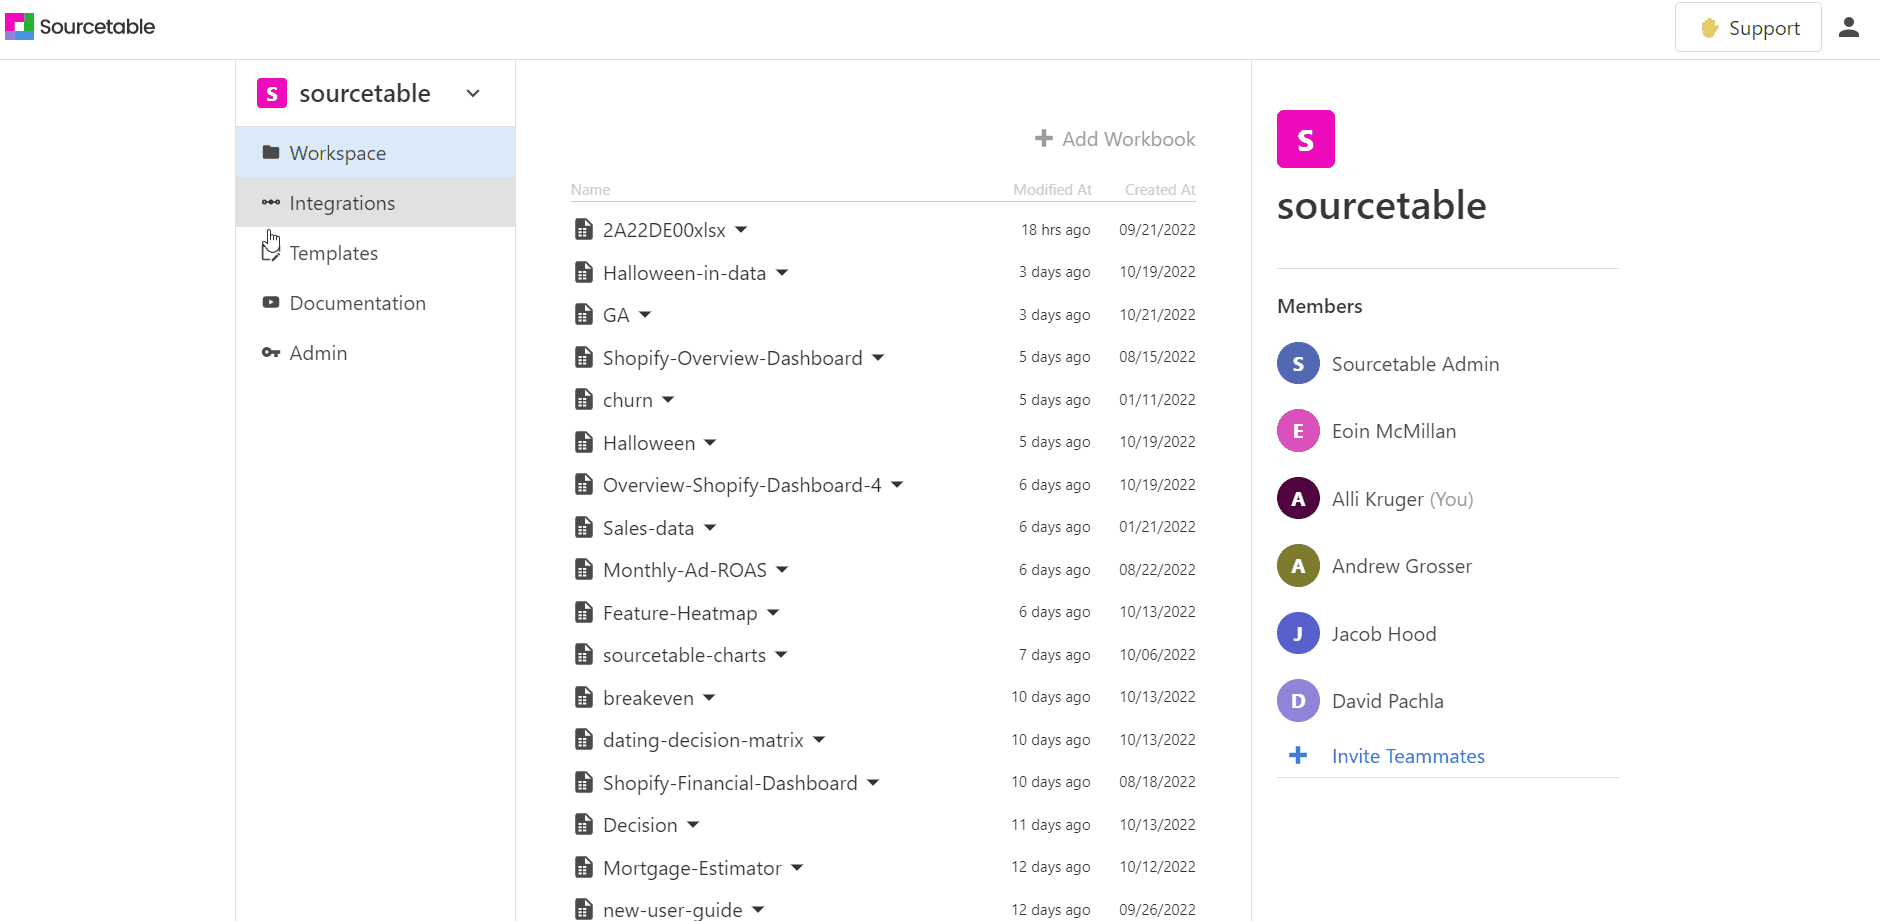Expand options arrow for Halloween-in-data
The height and width of the screenshot is (921, 1880).
tap(782, 272)
